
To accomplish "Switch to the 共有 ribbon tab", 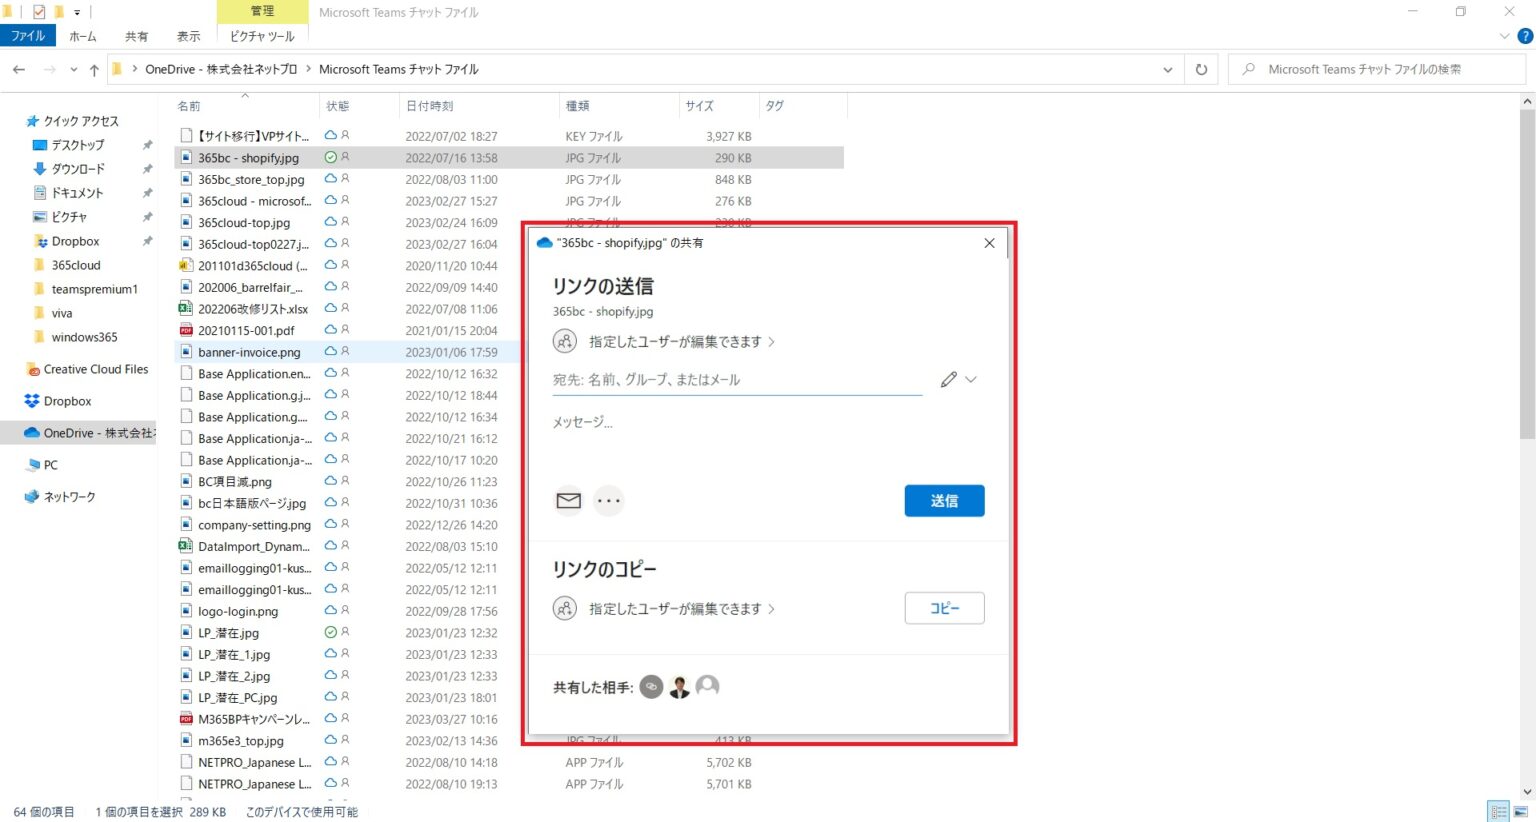I will [x=136, y=35].
